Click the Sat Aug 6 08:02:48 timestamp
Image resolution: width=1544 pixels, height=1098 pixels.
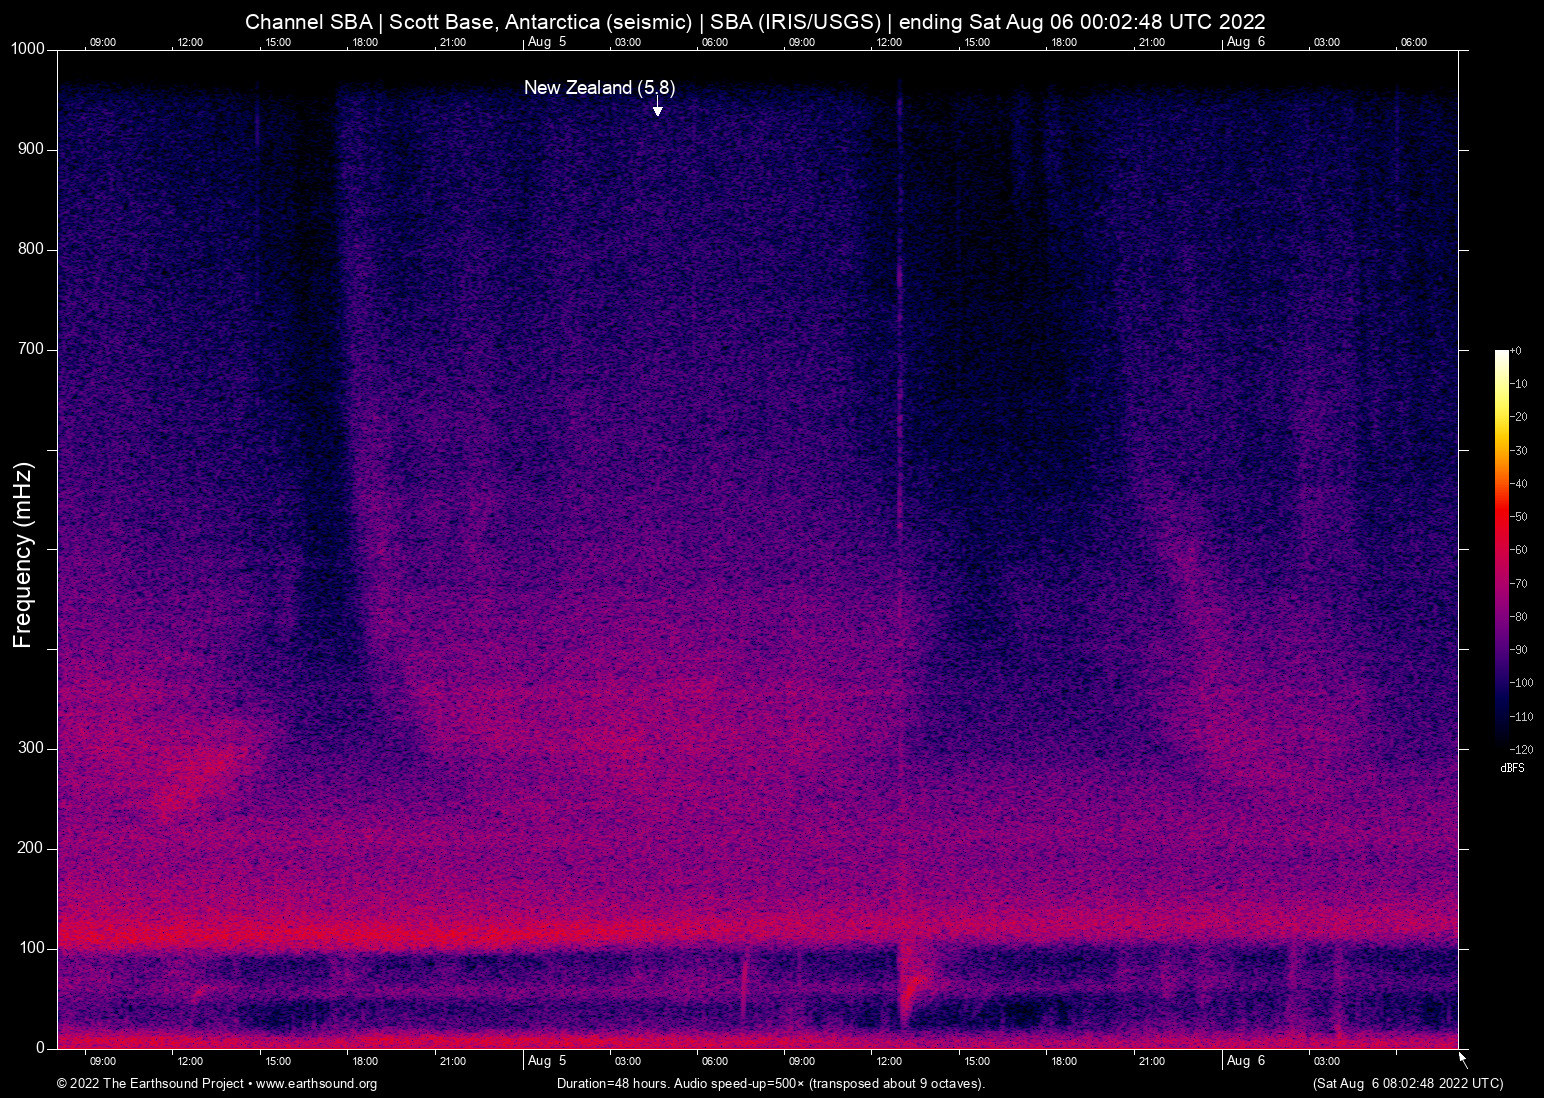(x=1407, y=1084)
